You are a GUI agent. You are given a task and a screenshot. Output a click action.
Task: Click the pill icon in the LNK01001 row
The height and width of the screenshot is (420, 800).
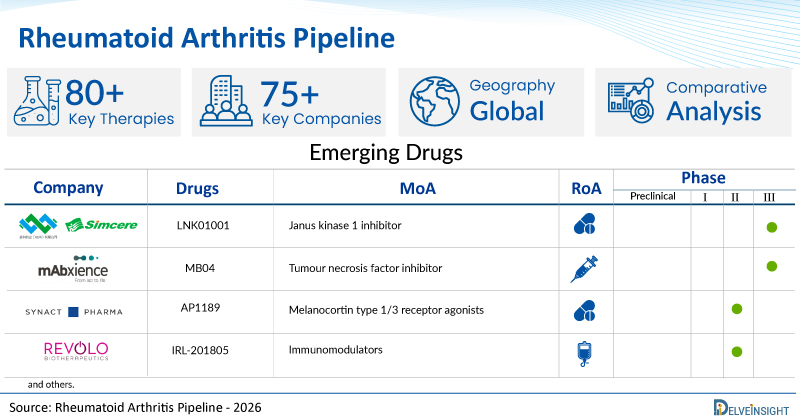coord(585,226)
